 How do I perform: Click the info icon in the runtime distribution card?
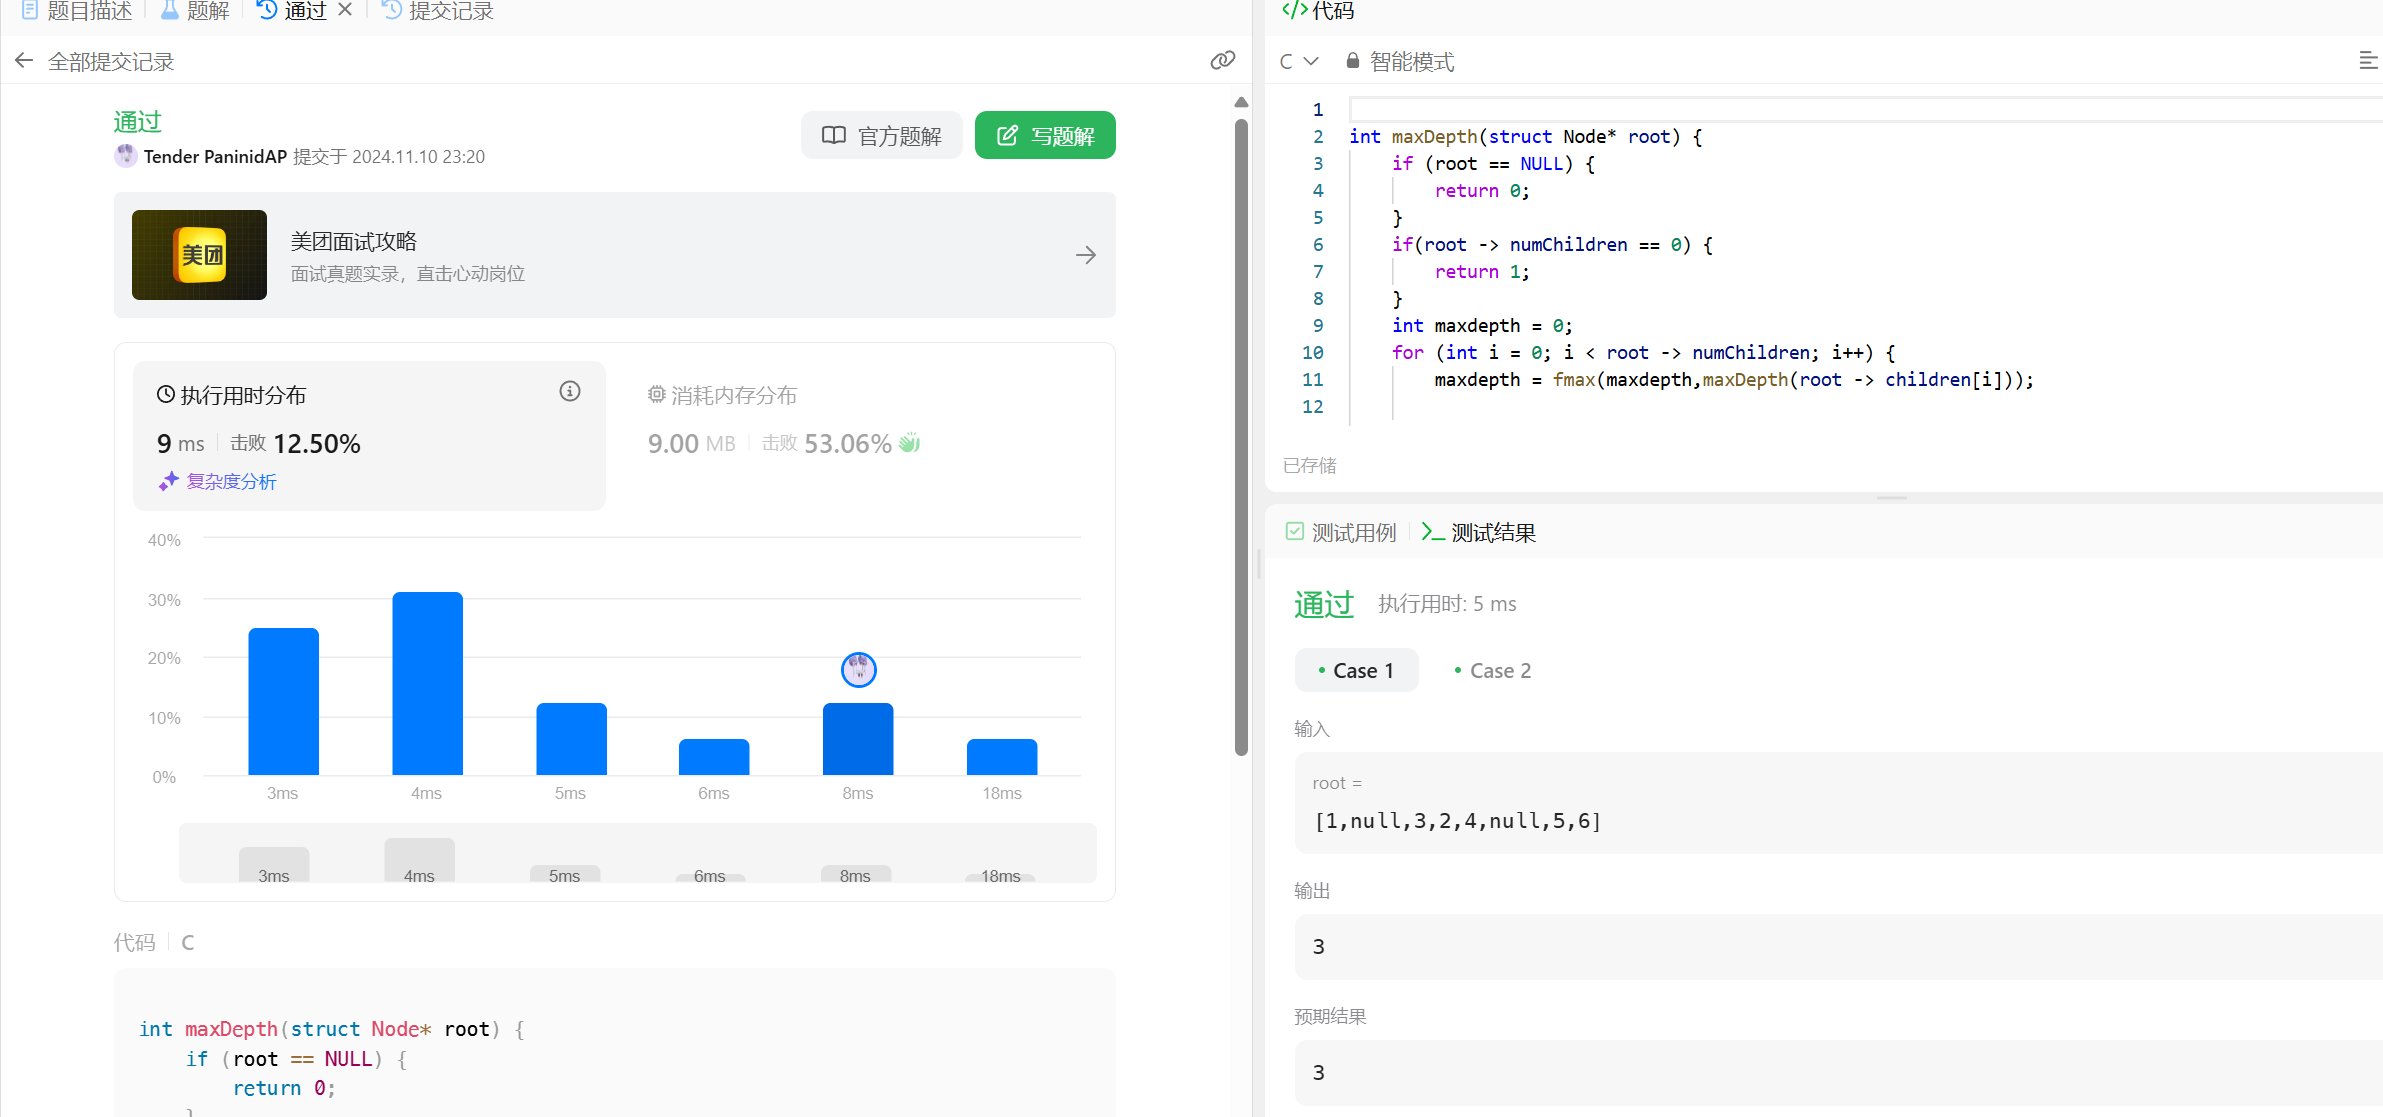tap(569, 392)
